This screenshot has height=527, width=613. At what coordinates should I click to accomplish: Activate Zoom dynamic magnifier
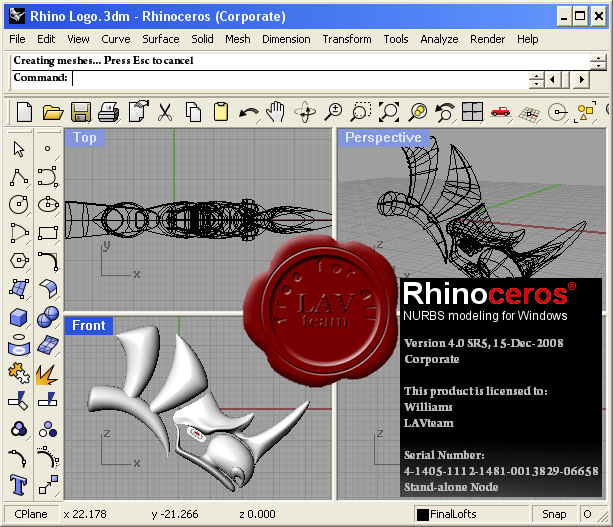(x=333, y=112)
